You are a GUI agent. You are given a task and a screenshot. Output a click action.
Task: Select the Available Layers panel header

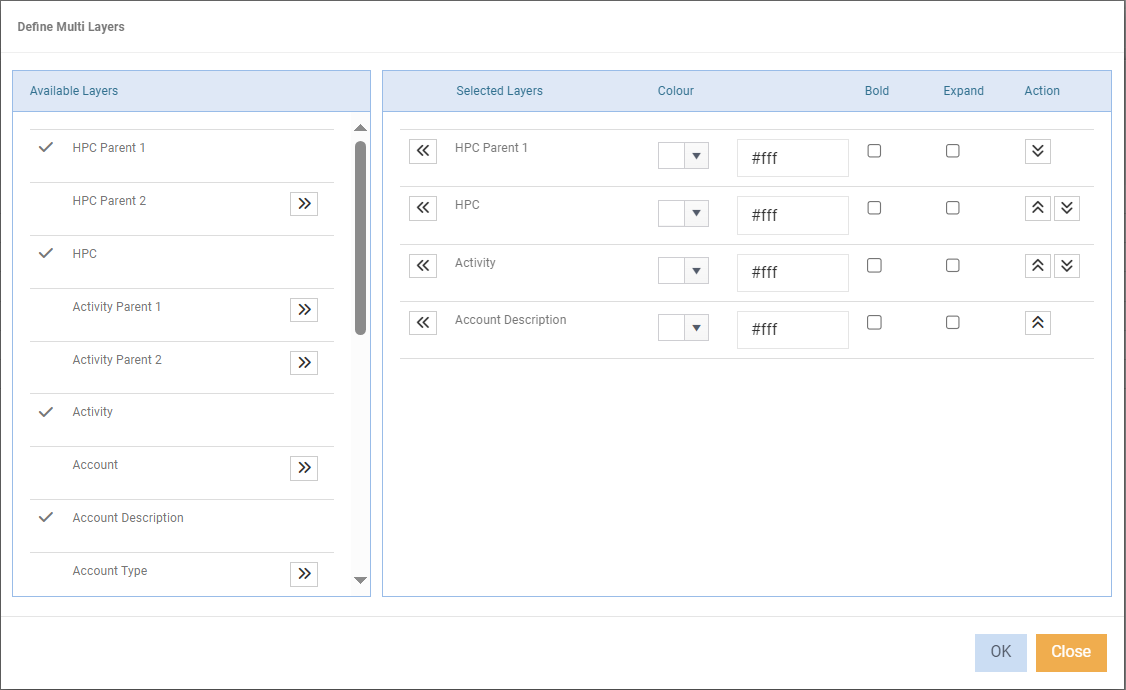tap(73, 90)
